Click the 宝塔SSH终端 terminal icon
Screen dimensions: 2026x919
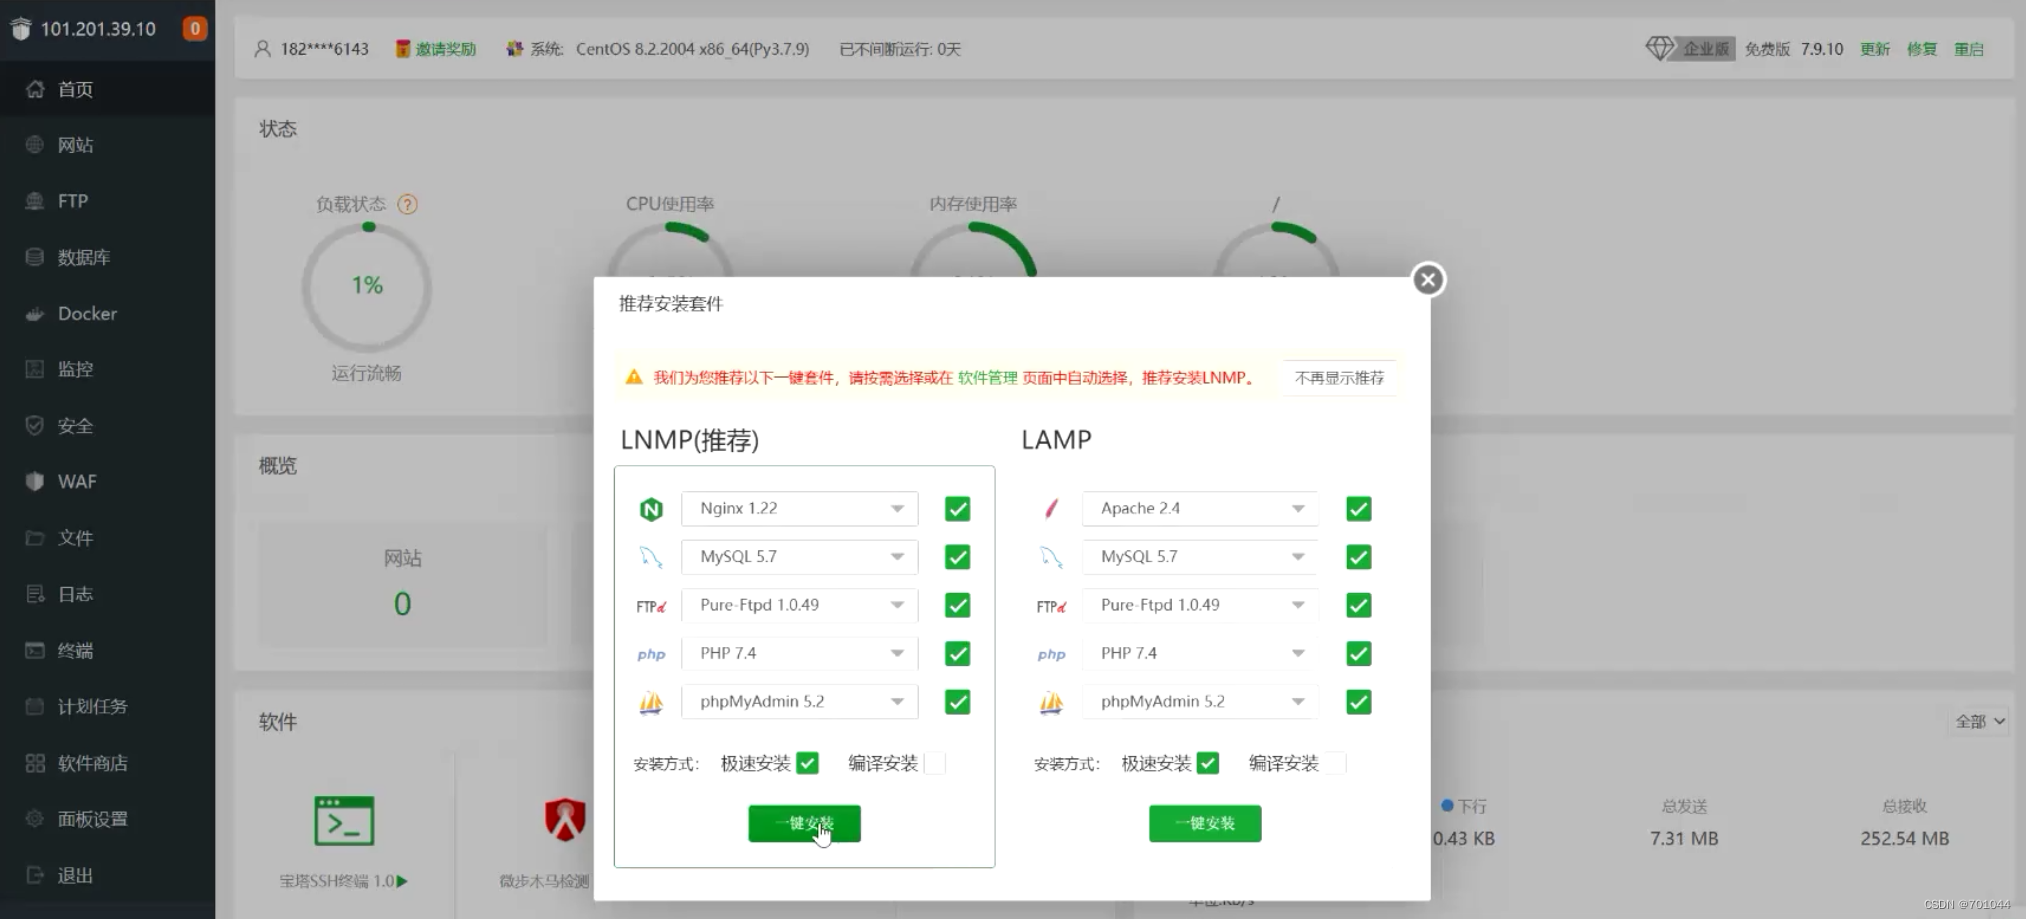point(344,821)
